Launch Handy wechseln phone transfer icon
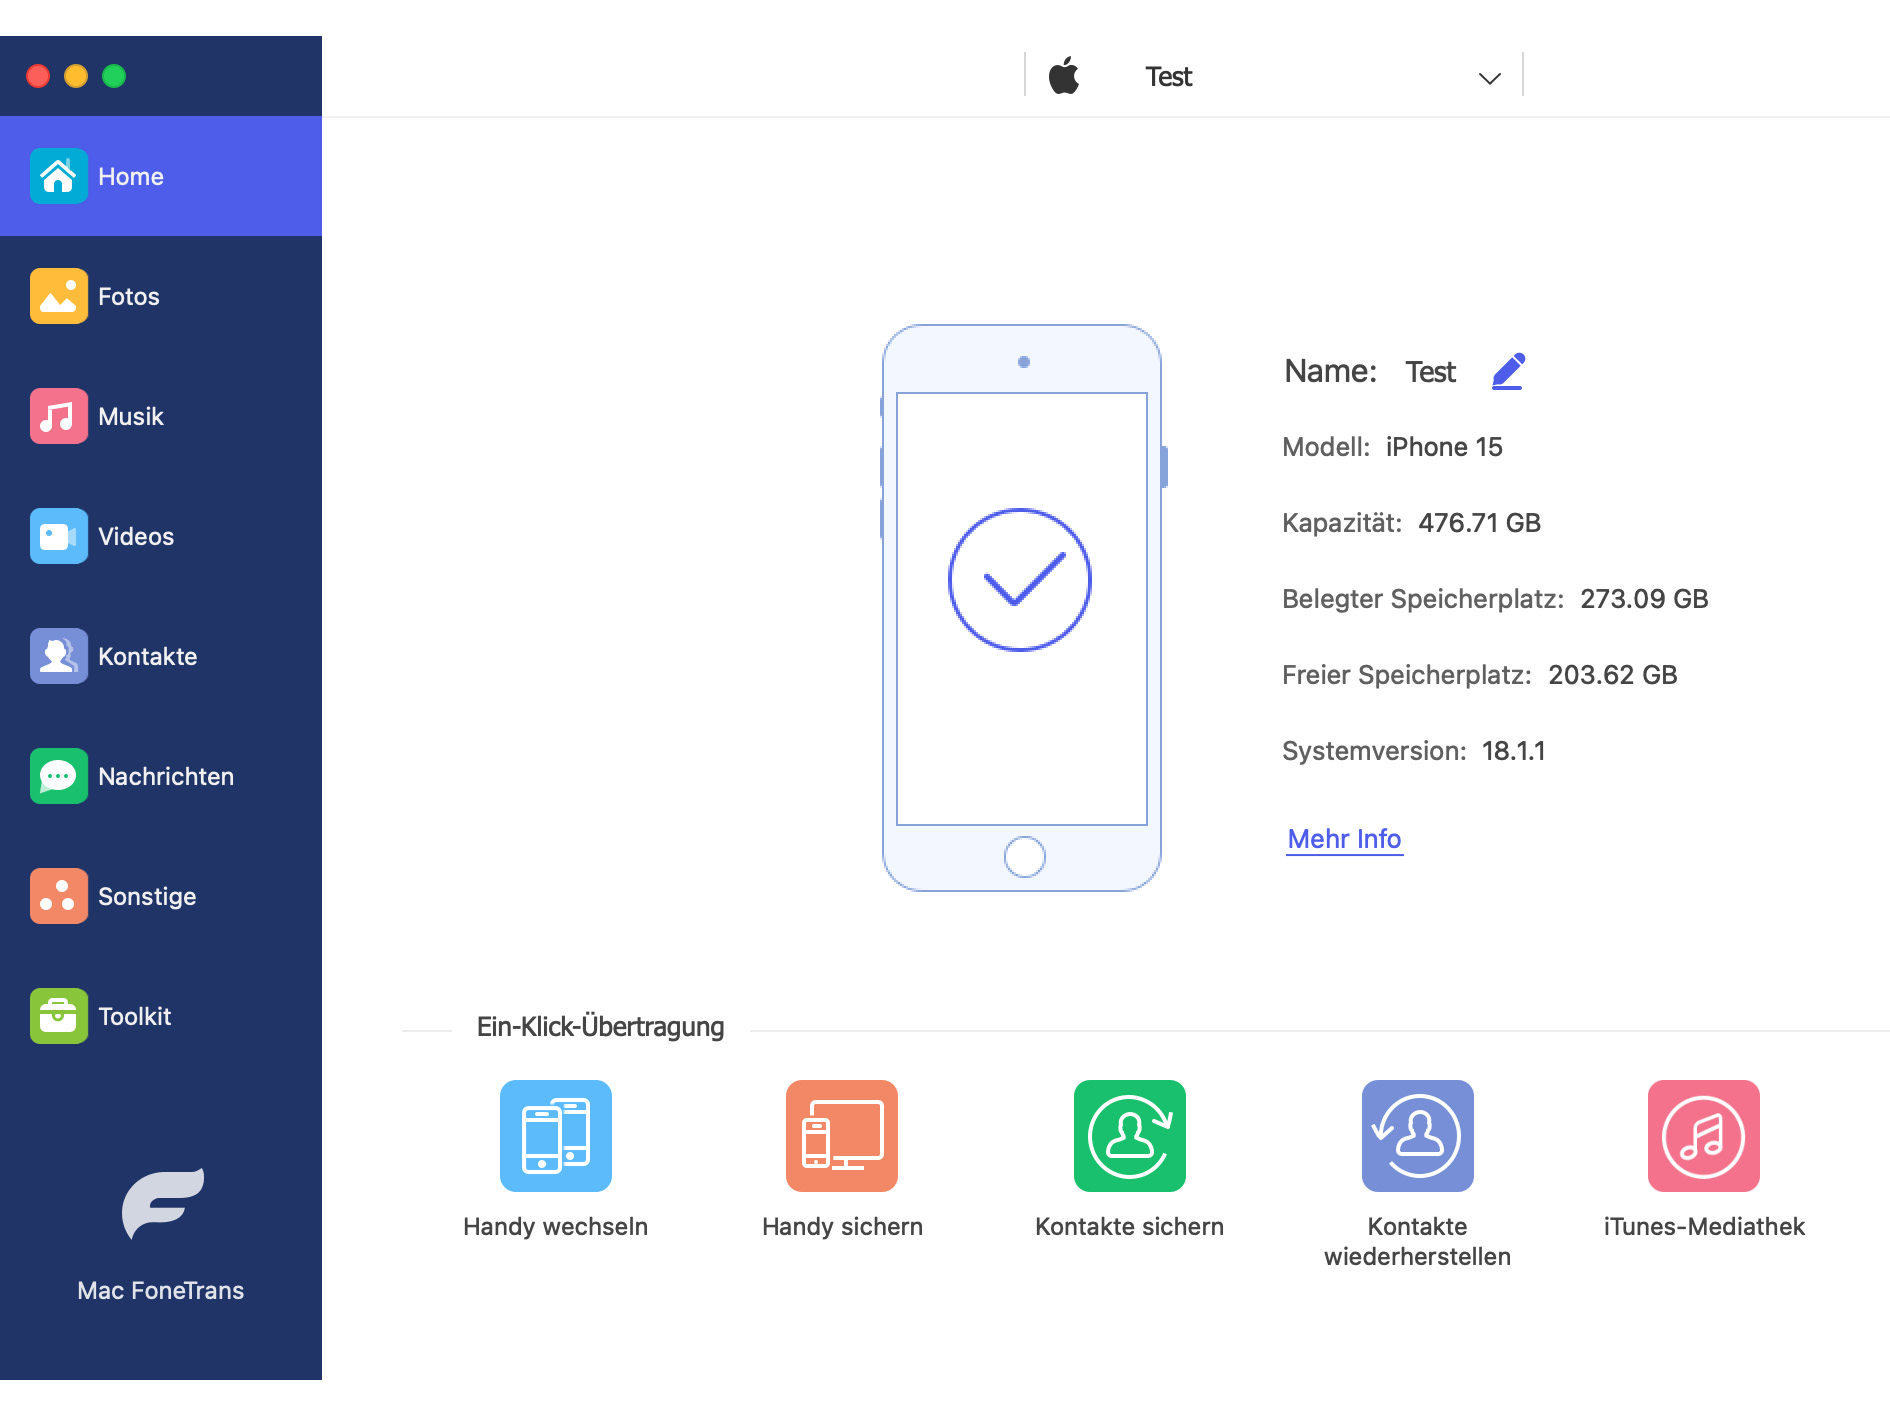Viewport: 1890px width, 1417px height. (x=556, y=1136)
